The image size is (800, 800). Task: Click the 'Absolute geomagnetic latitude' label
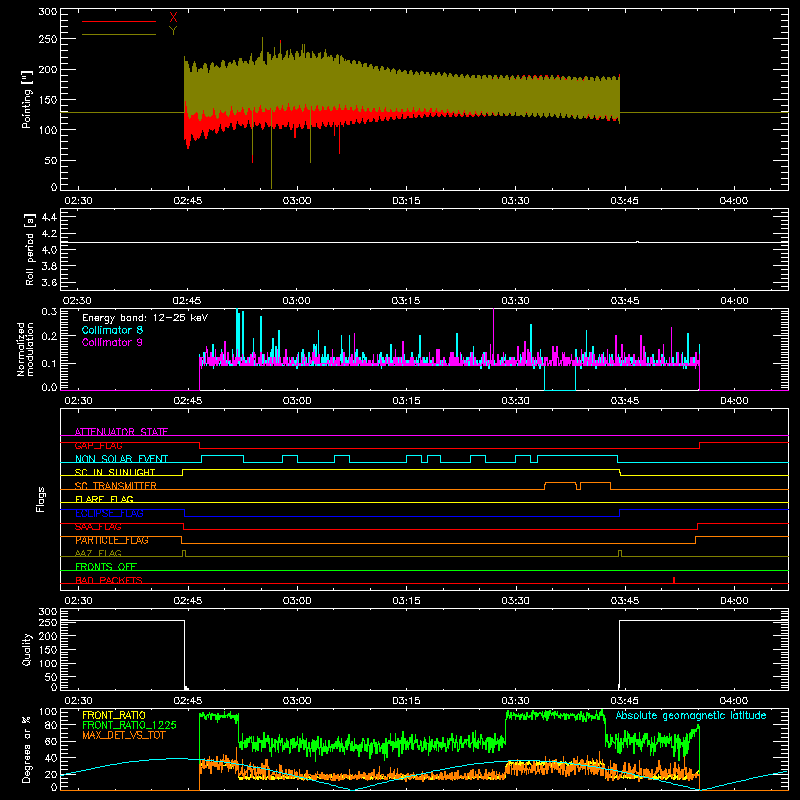691,715
